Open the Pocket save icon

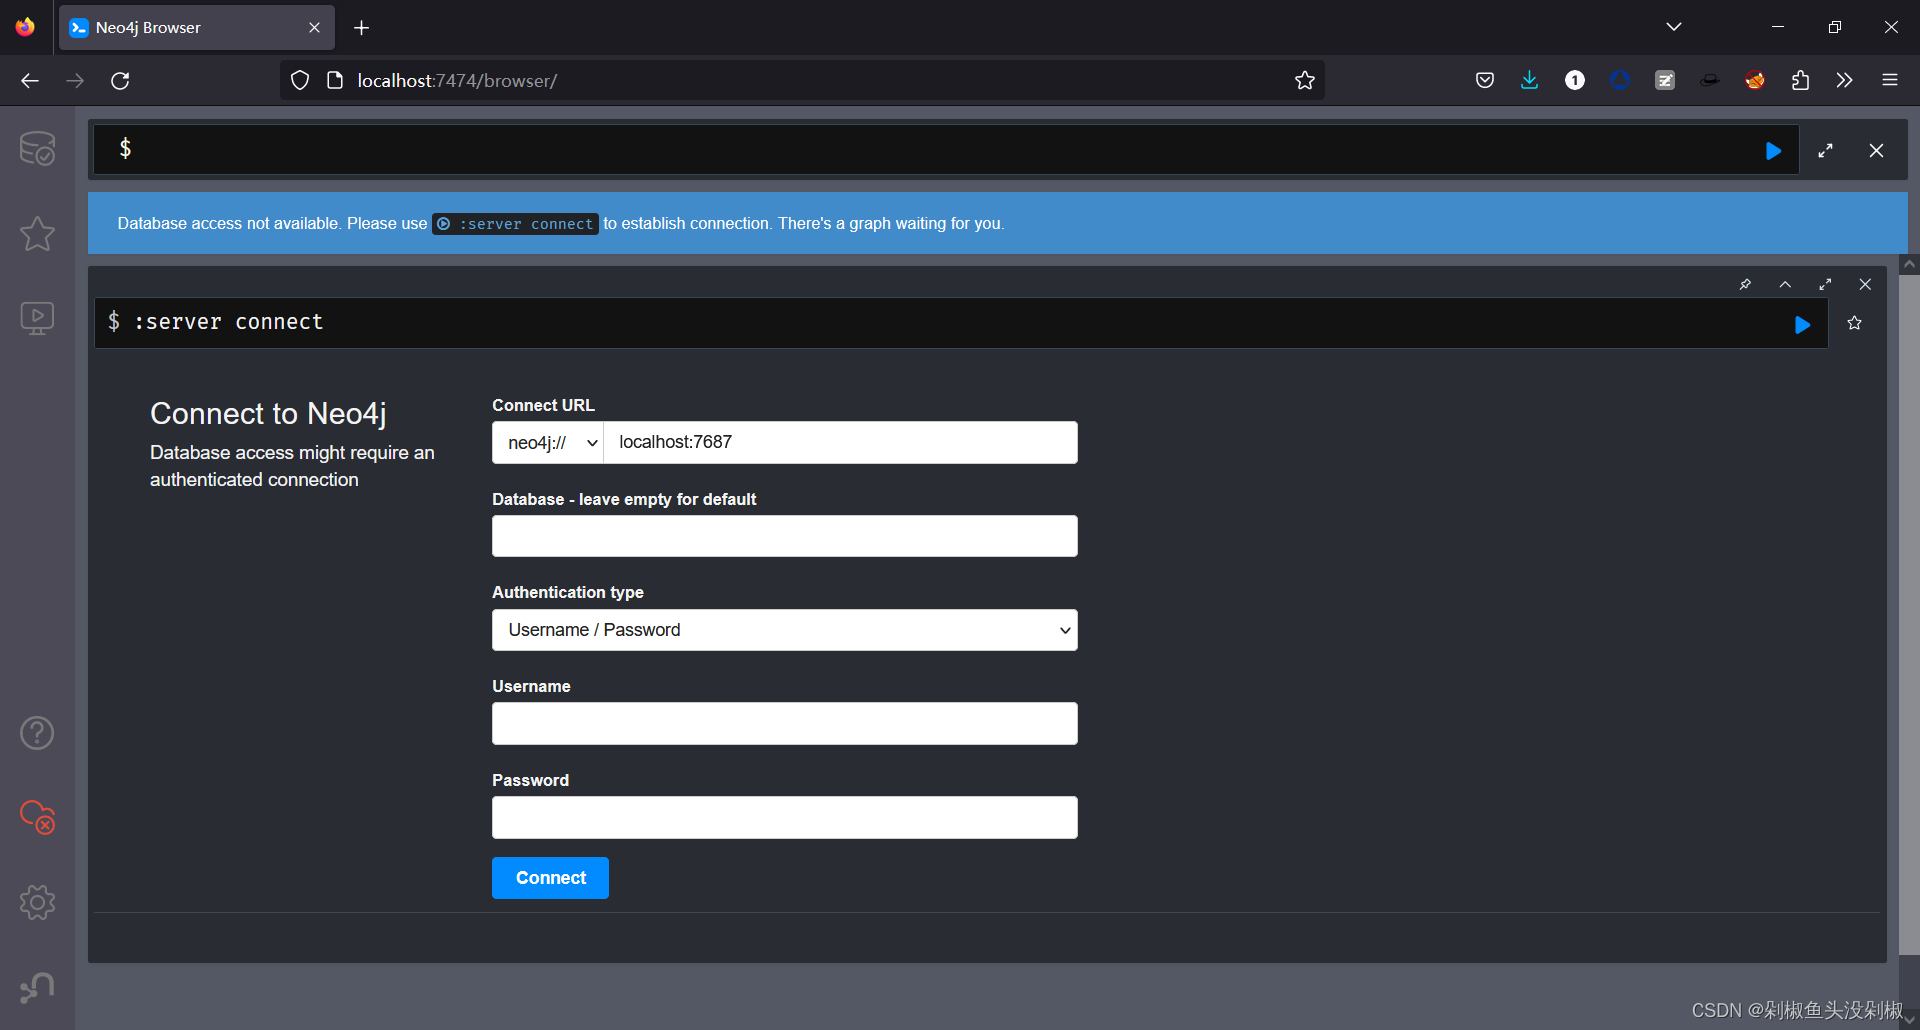click(x=1485, y=81)
